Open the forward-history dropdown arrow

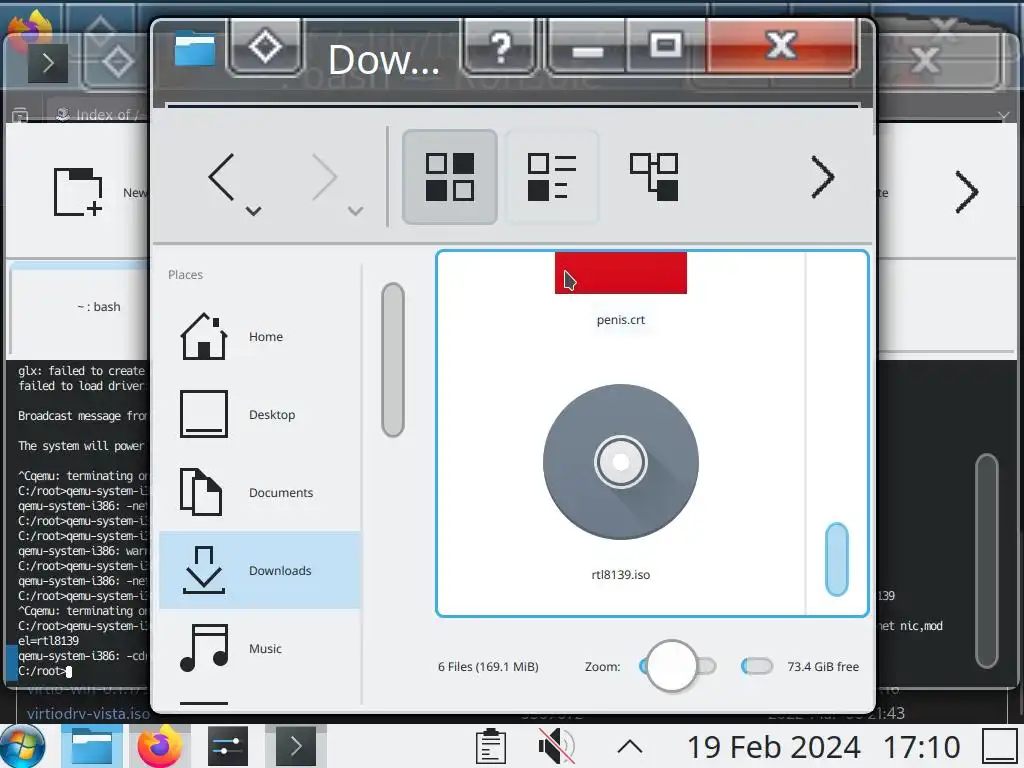355,211
